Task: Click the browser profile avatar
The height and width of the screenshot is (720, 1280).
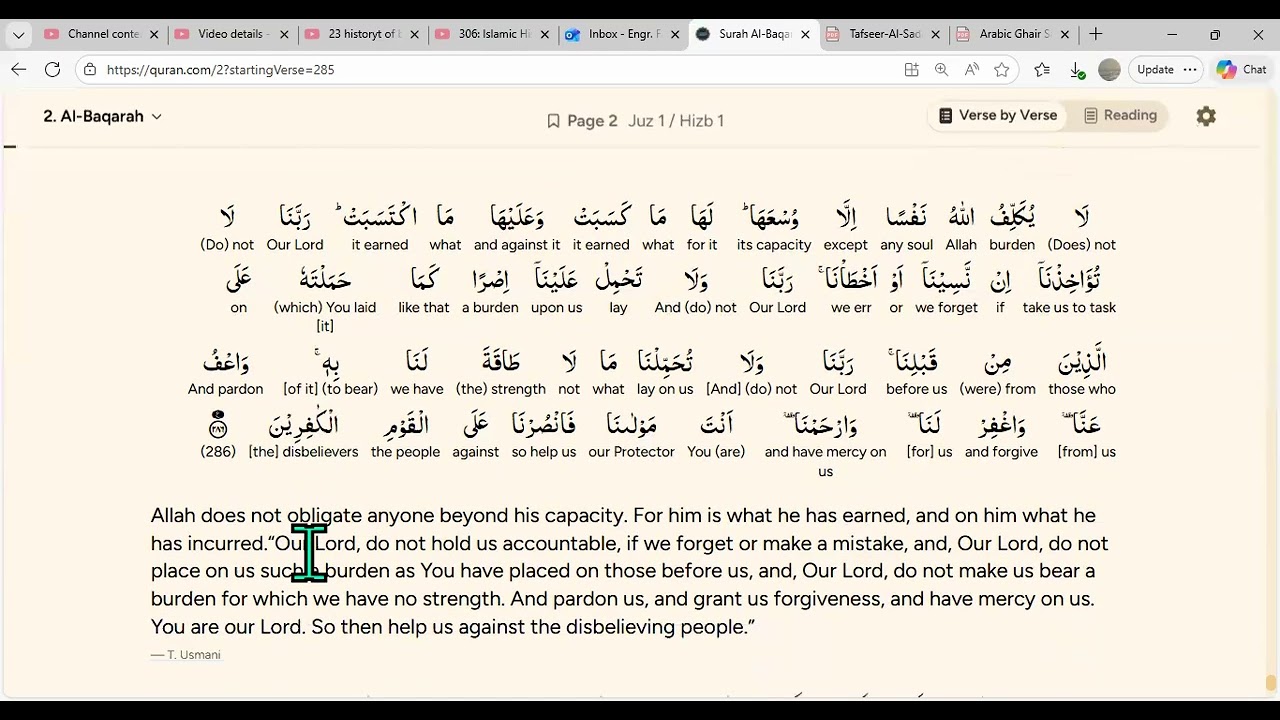Action: coord(1109,69)
